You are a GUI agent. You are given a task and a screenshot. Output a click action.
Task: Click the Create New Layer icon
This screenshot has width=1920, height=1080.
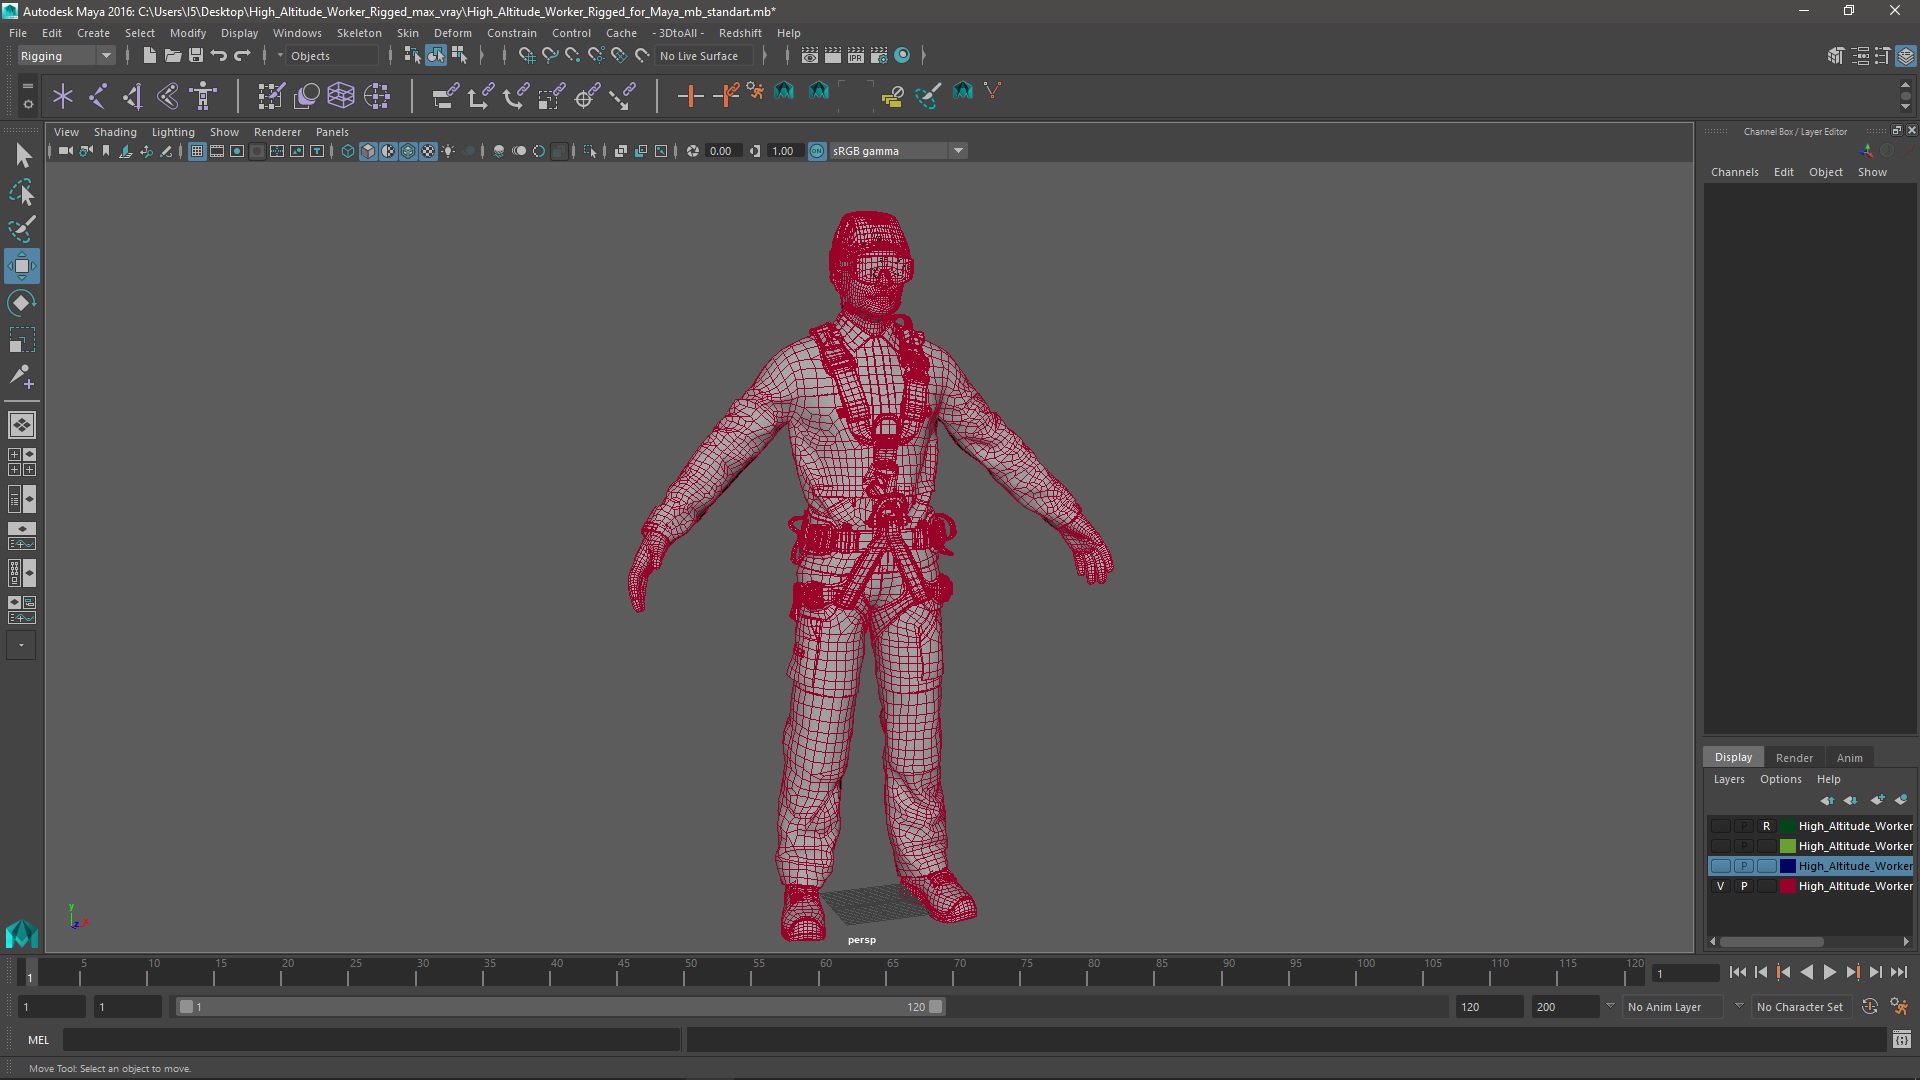(x=1877, y=800)
